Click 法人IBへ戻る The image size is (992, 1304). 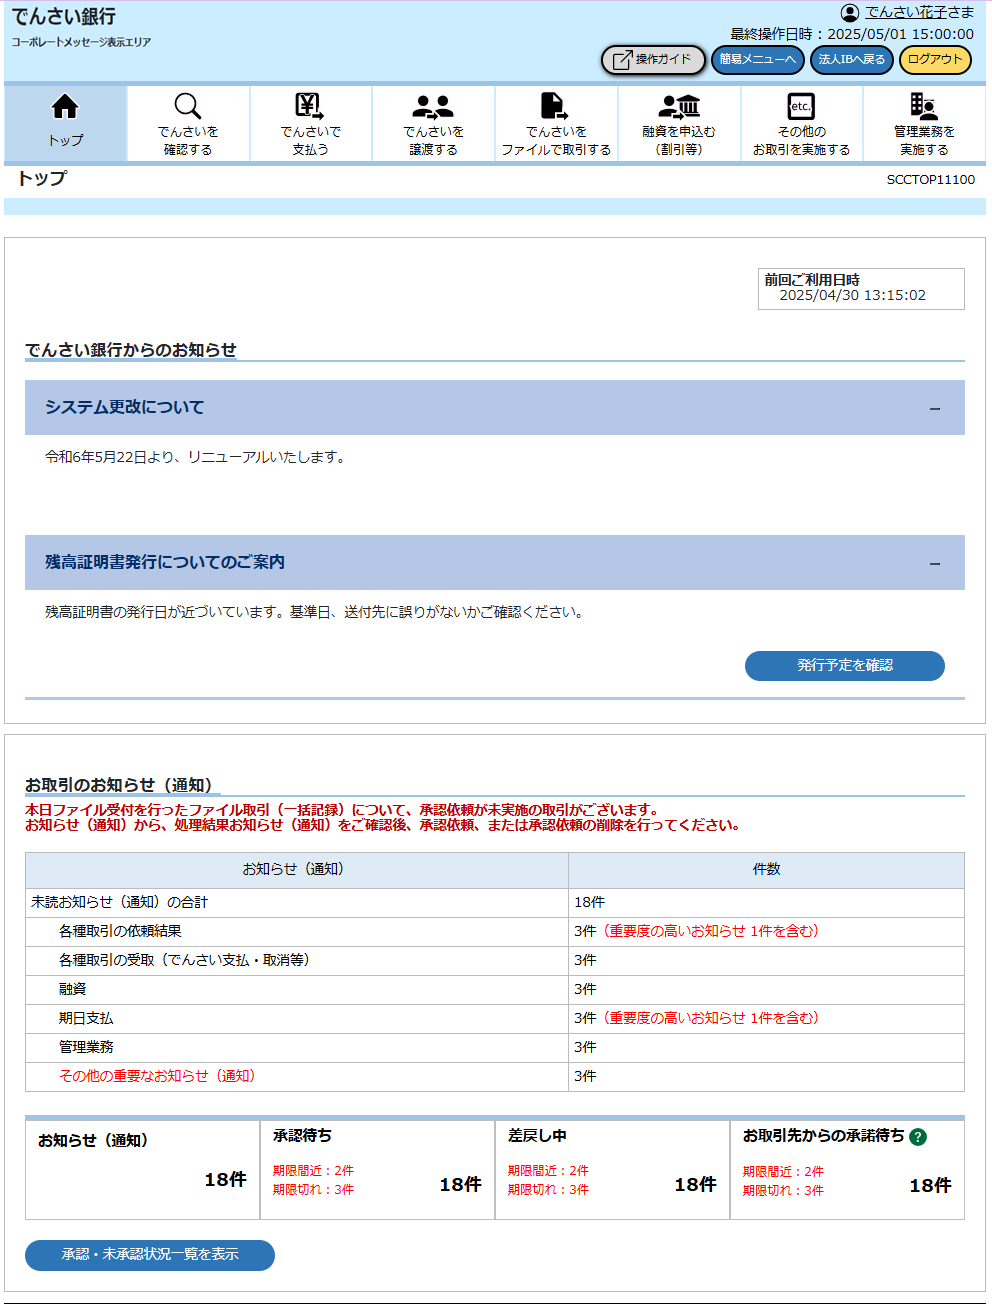pyautogui.click(x=851, y=60)
